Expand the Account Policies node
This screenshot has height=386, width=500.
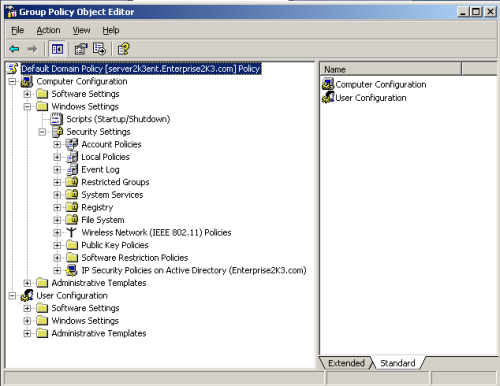point(57,144)
